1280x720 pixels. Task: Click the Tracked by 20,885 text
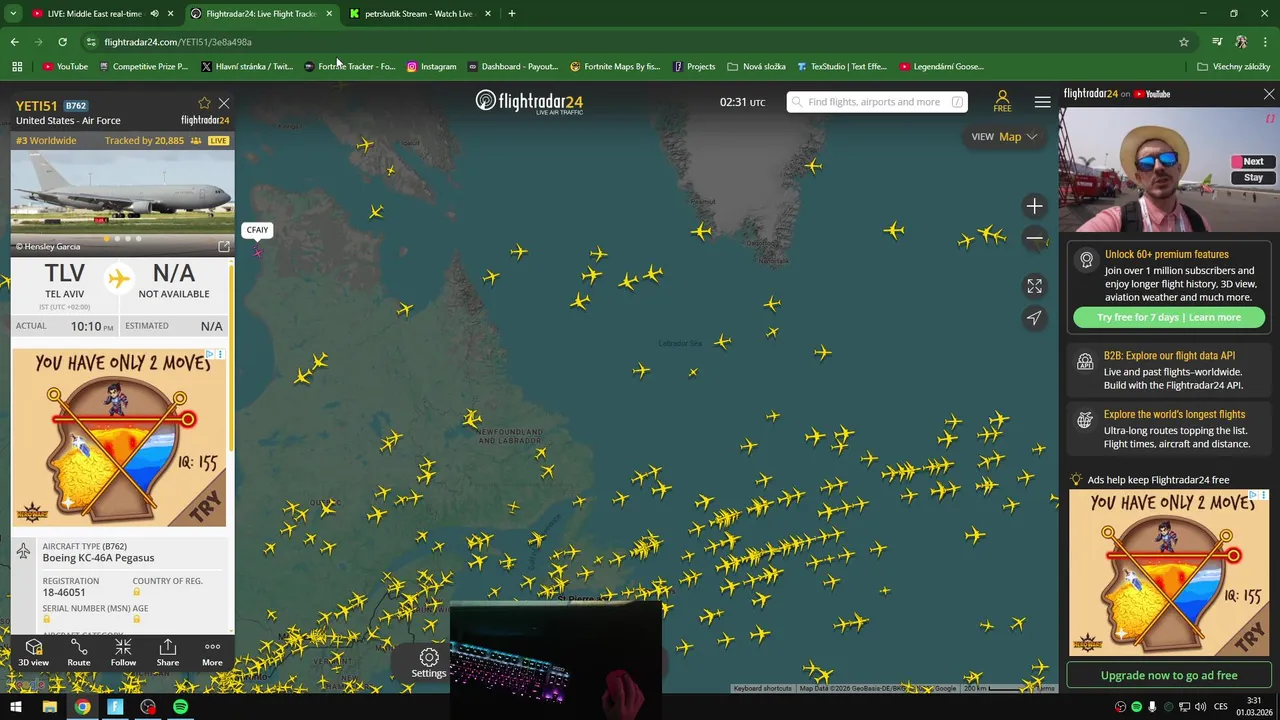(144, 141)
